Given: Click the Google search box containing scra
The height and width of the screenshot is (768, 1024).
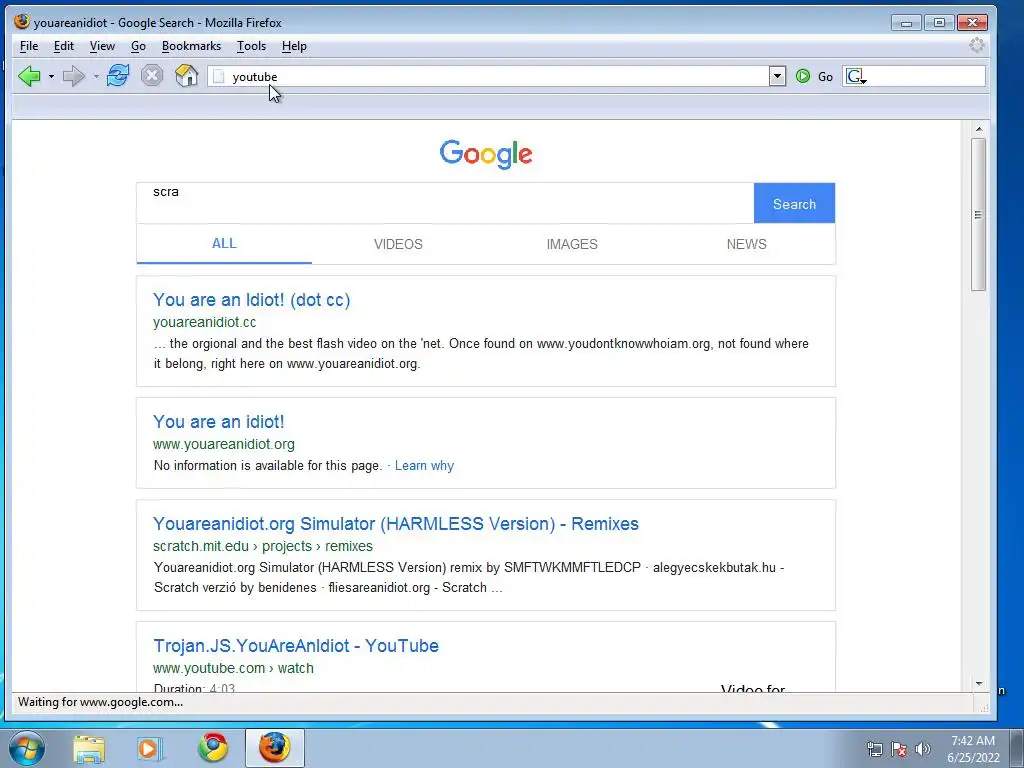Looking at the screenshot, I should click(445, 203).
